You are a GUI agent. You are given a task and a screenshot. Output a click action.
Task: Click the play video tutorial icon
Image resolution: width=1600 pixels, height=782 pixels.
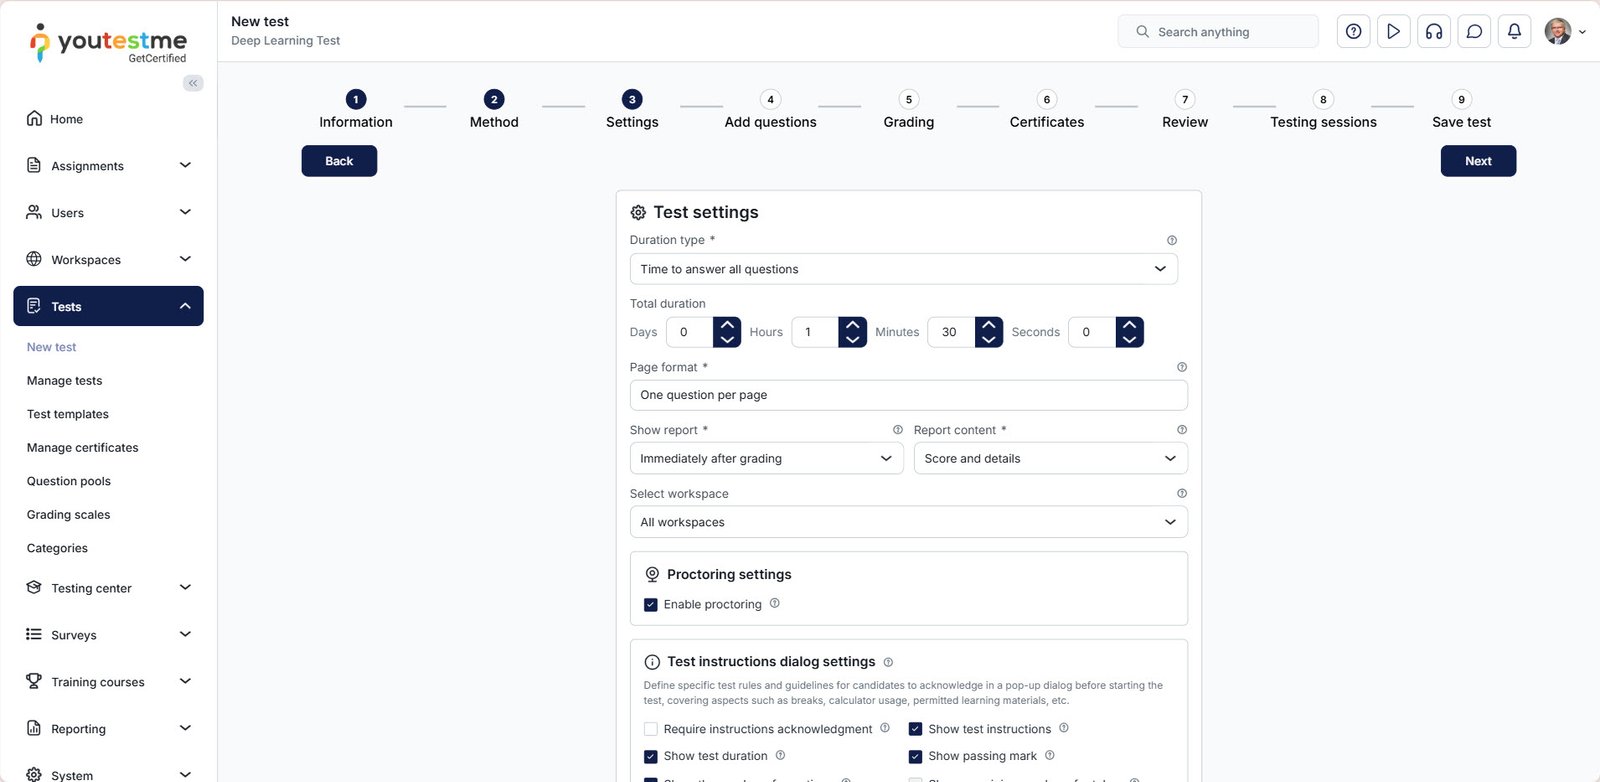point(1393,32)
